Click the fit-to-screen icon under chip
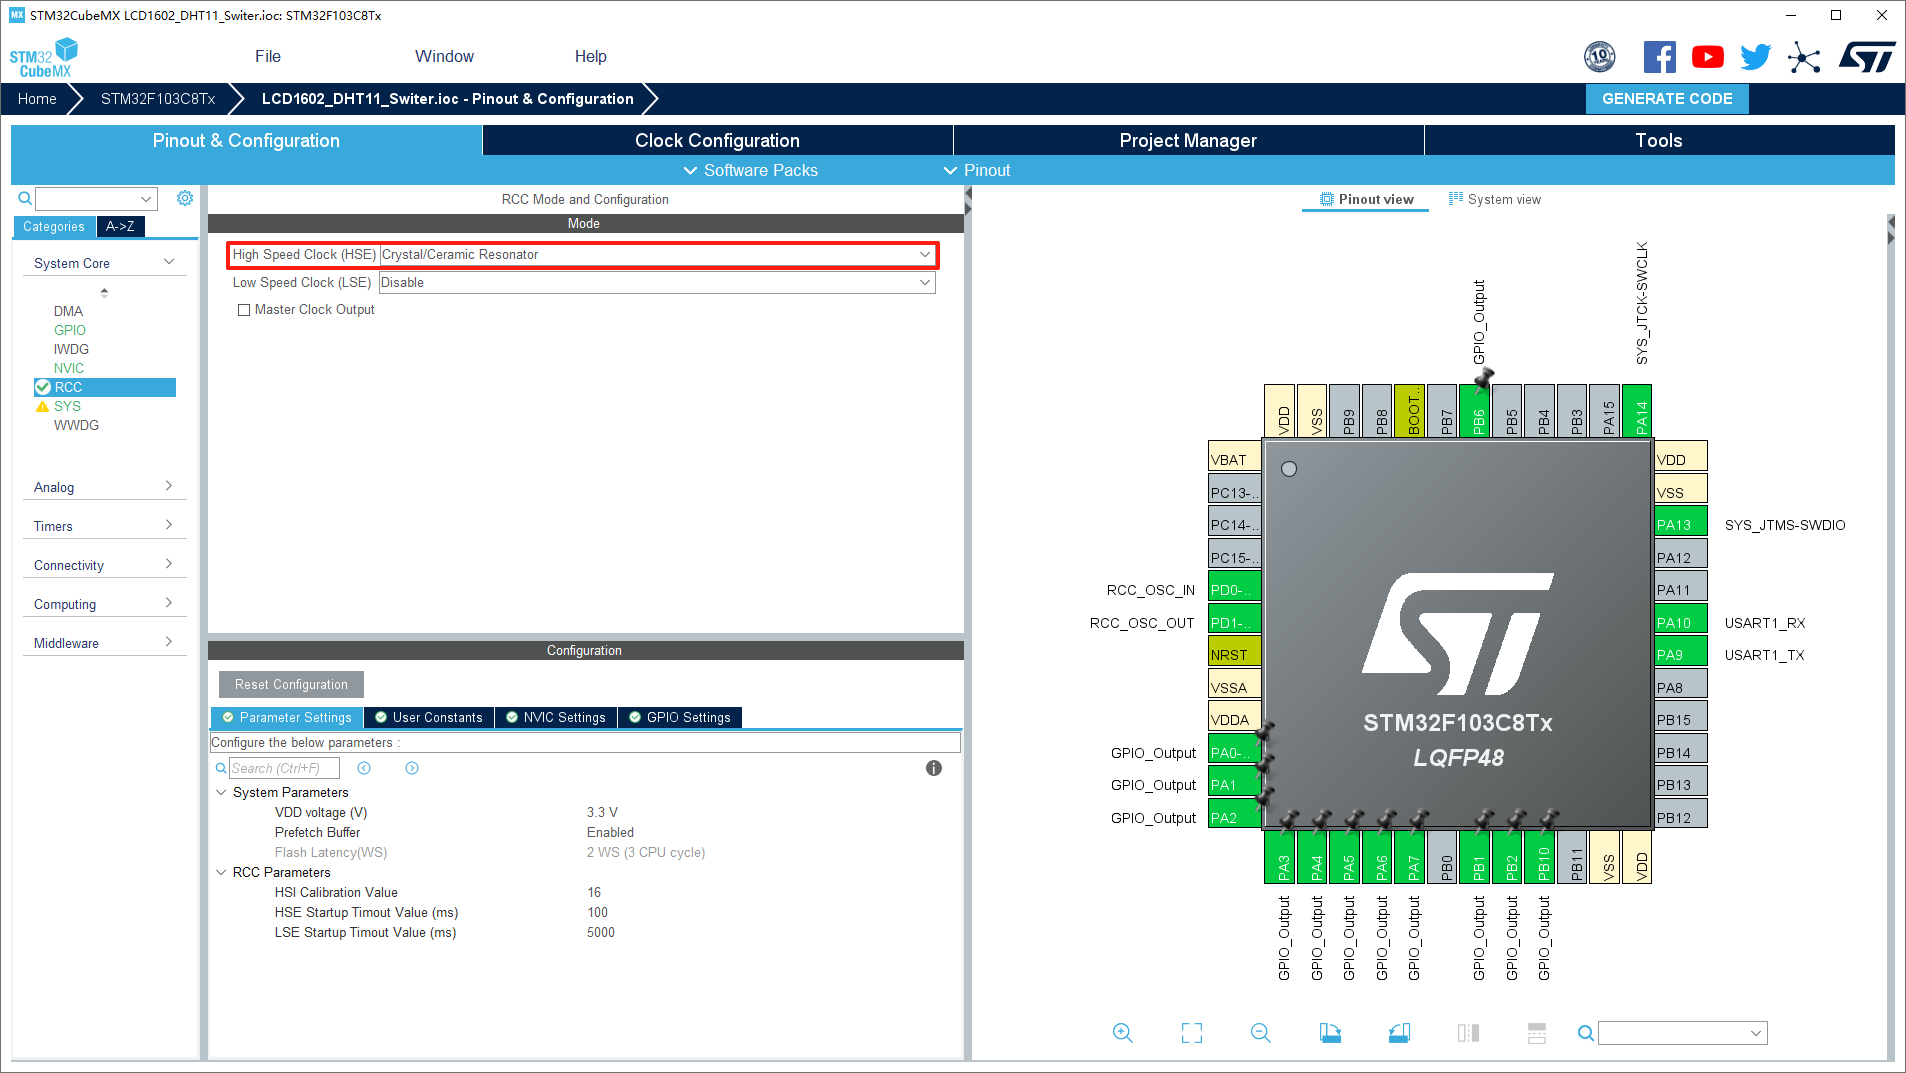This screenshot has width=1906, height=1073. 1192,1033
